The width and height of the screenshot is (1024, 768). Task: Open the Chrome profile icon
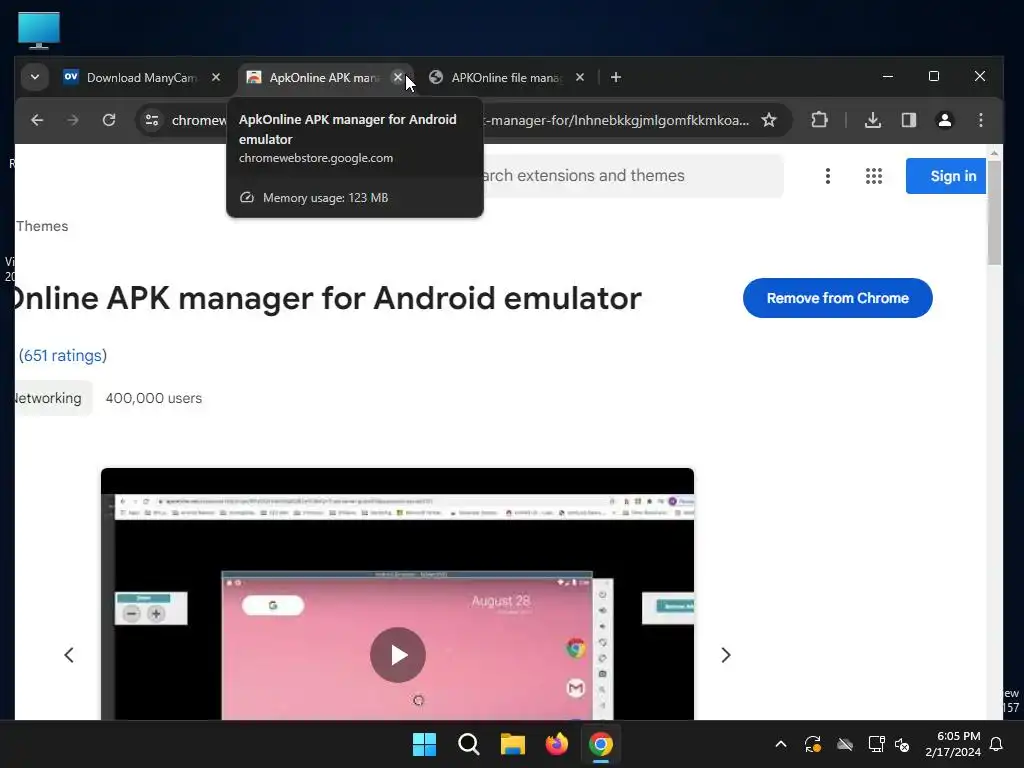pyautogui.click(x=945, y=120)
